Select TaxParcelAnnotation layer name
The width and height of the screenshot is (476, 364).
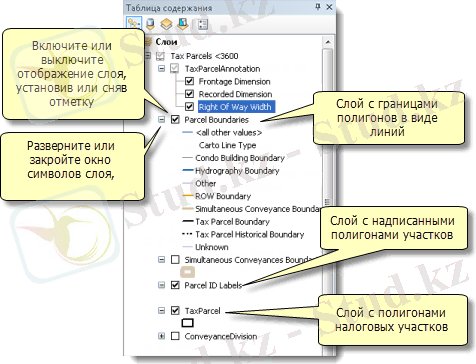coord(222,69)
